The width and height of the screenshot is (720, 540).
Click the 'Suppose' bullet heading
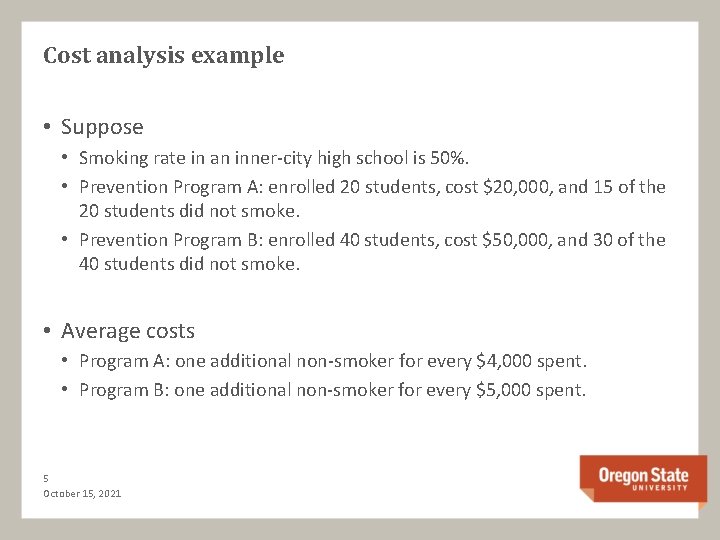click(102, 127)
